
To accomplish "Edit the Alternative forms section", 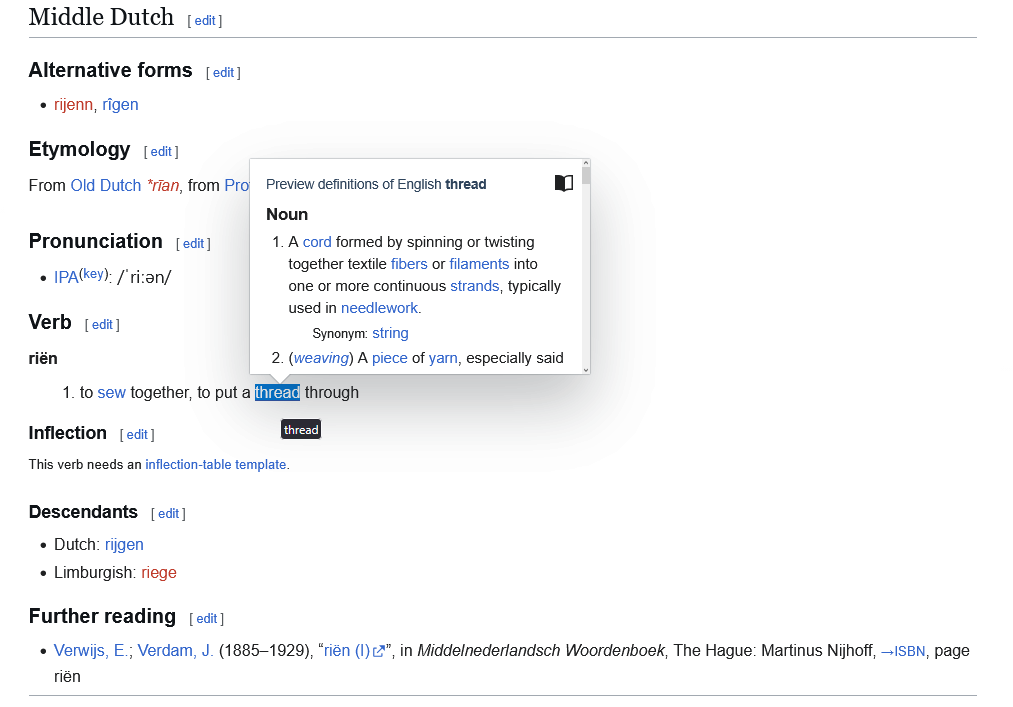I will pos(224,73).
